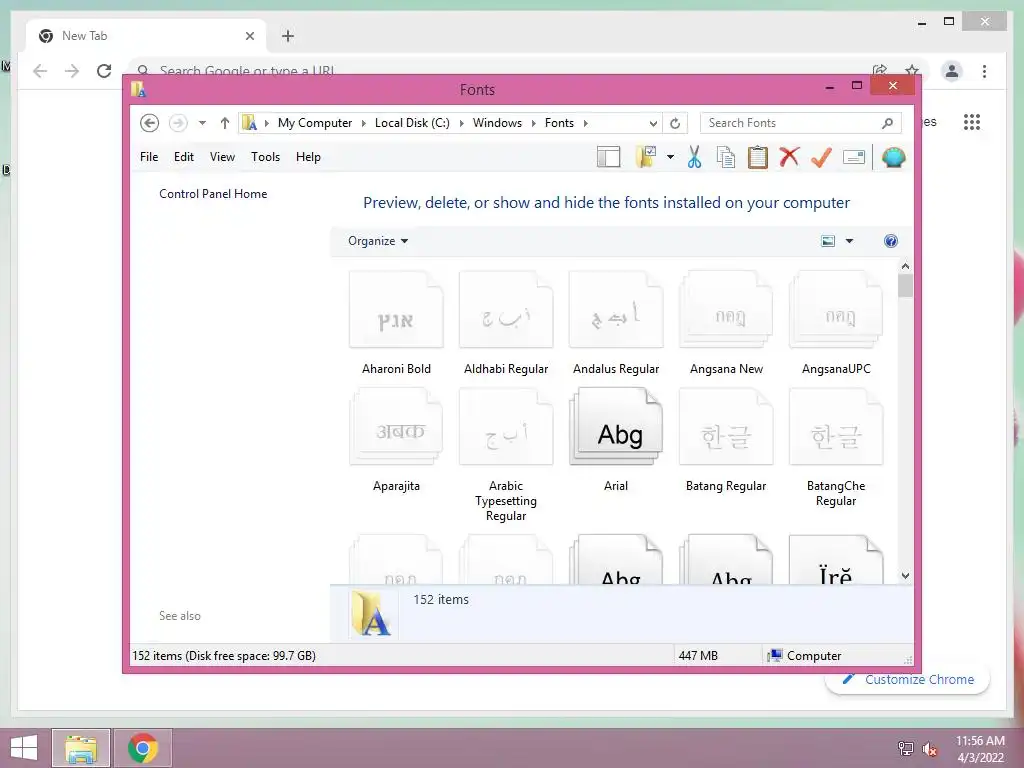Click scroll up arrow in font list

tap(905, 266)
